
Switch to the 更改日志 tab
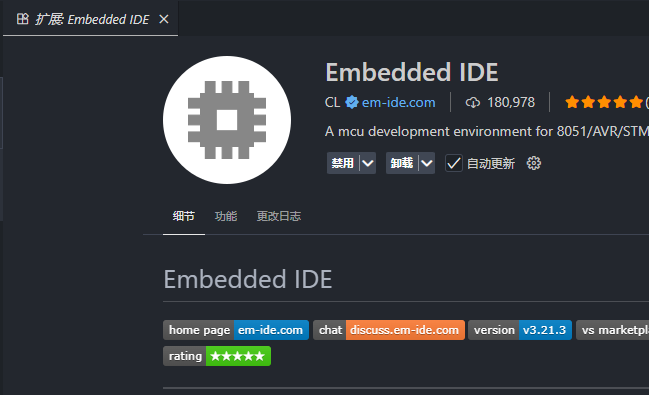[x=279, y=216]
